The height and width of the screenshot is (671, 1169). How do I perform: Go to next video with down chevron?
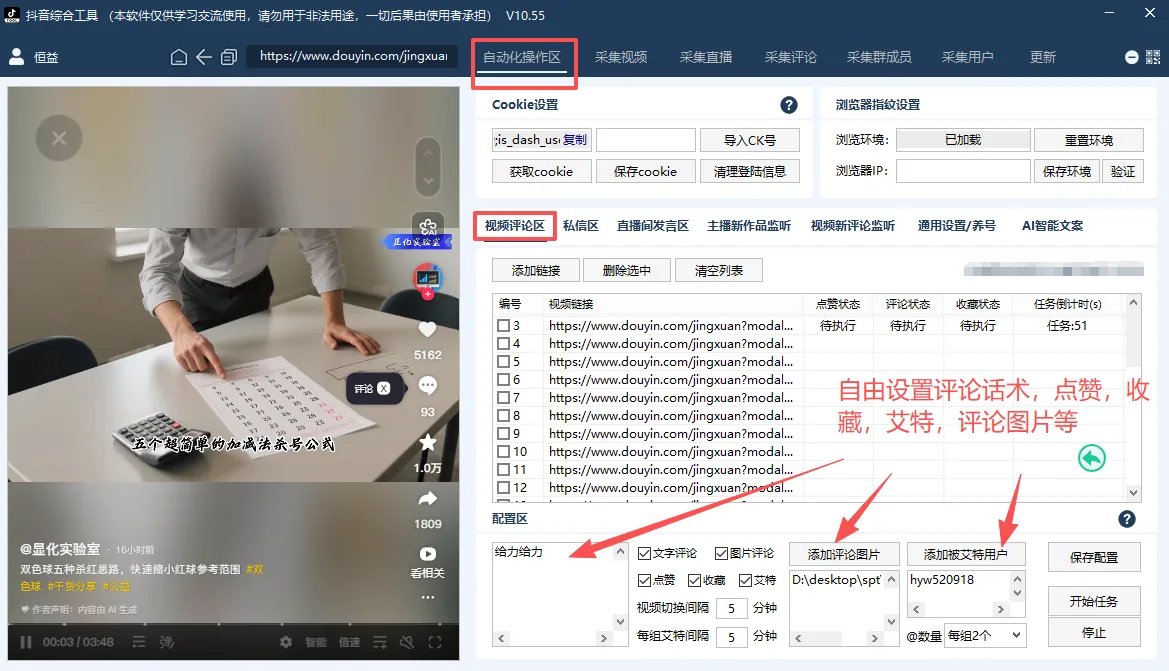coord(428,180)
